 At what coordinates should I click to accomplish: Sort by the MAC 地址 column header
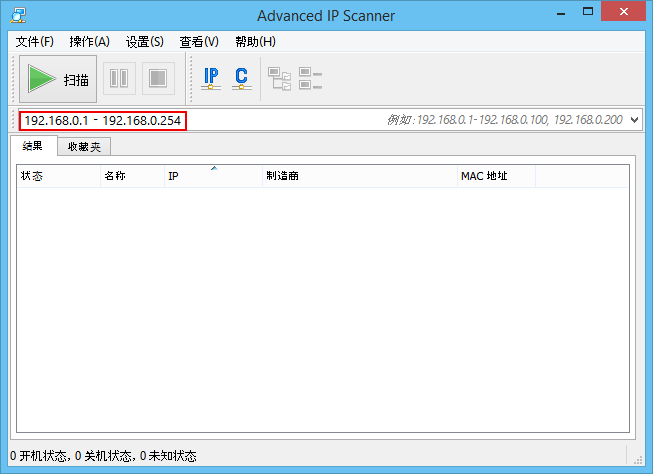pos(495,176)
